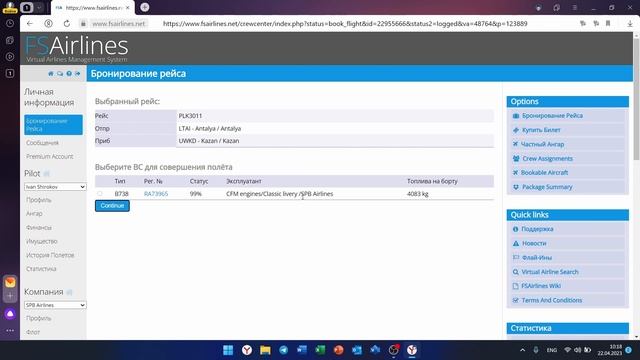
Task: Open Новости in Quick links
Action: [534, 243]
